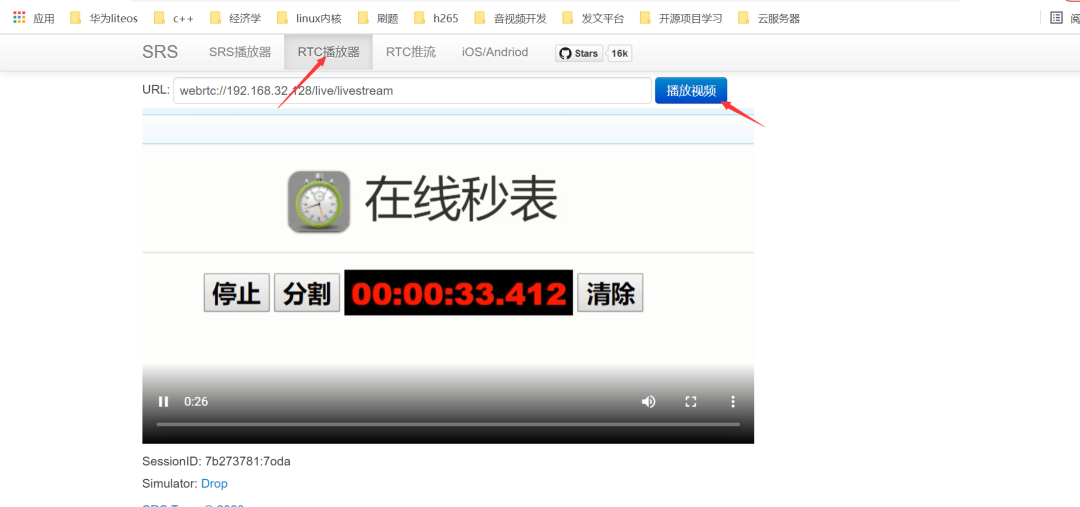Open the linux内核 bookmark folder

coord(309,19)
